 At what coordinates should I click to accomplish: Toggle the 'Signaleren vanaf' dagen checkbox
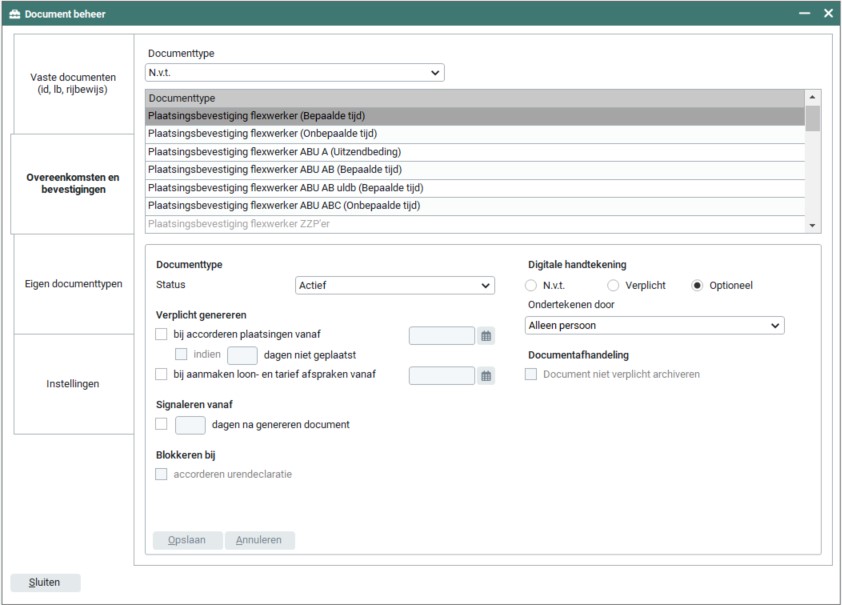click(162, 424)
